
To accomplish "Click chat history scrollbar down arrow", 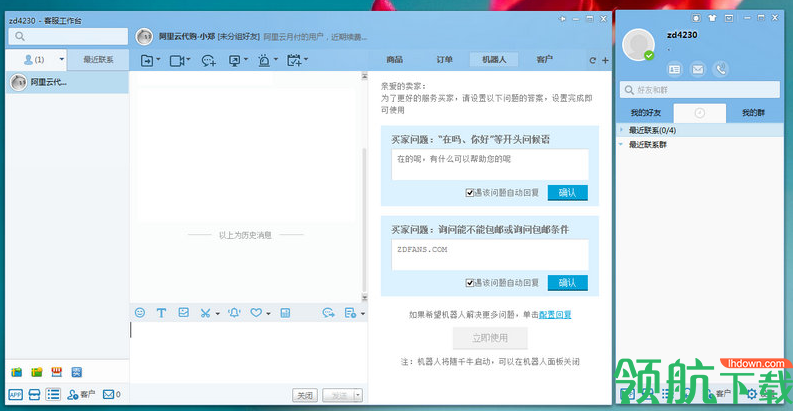I will [x=364, y=298].
